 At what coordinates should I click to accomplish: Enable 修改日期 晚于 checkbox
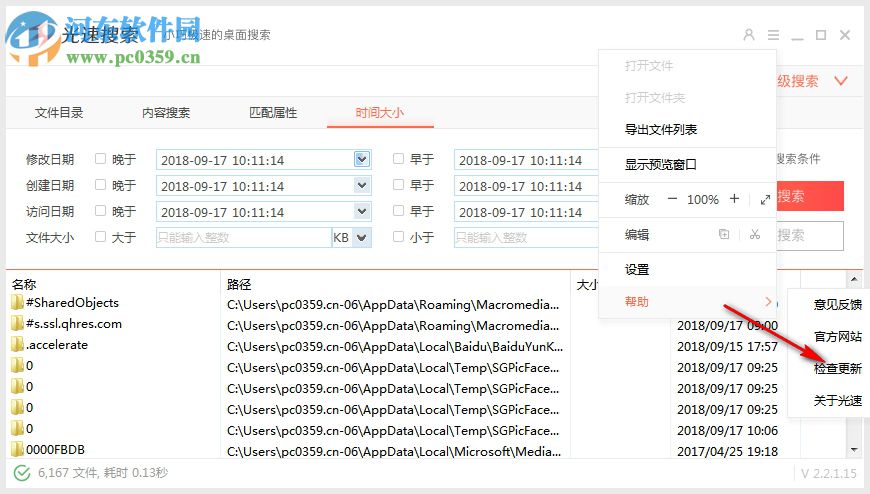(100, 159)
